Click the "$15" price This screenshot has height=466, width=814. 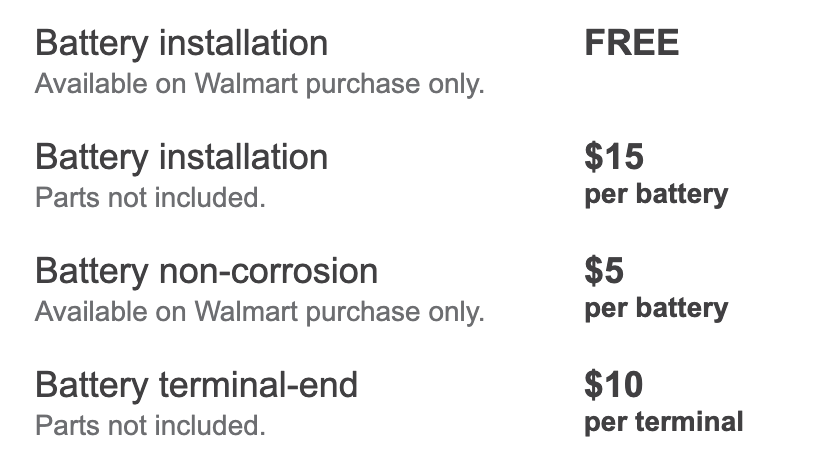click(x=614, y=158)
